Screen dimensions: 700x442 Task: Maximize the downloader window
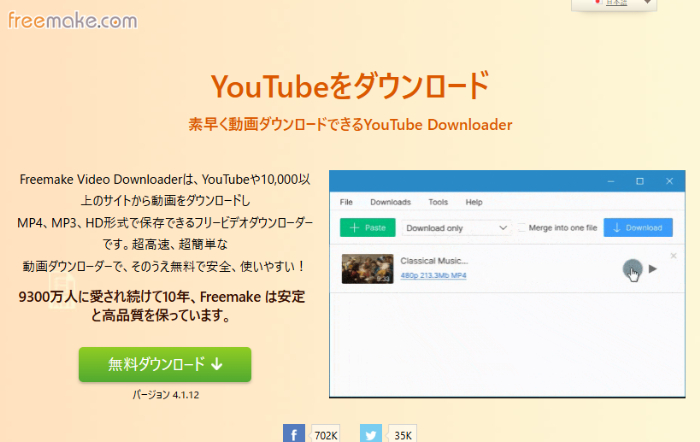coord(640,181)
